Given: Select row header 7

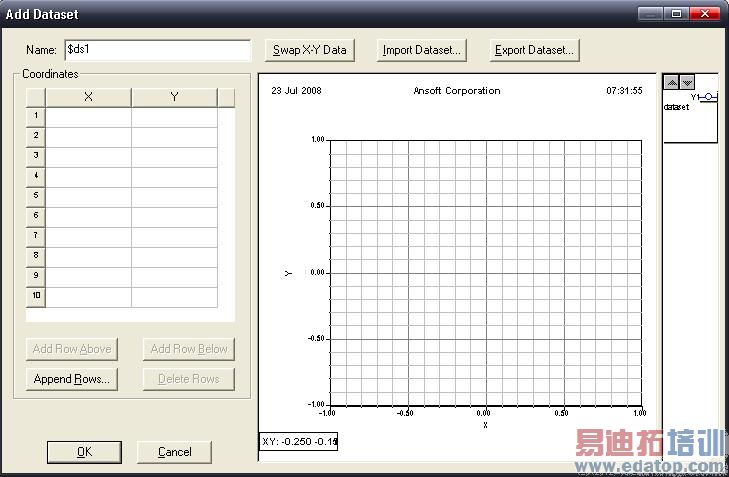Looking at the screenshot, I should pos(36,237).
